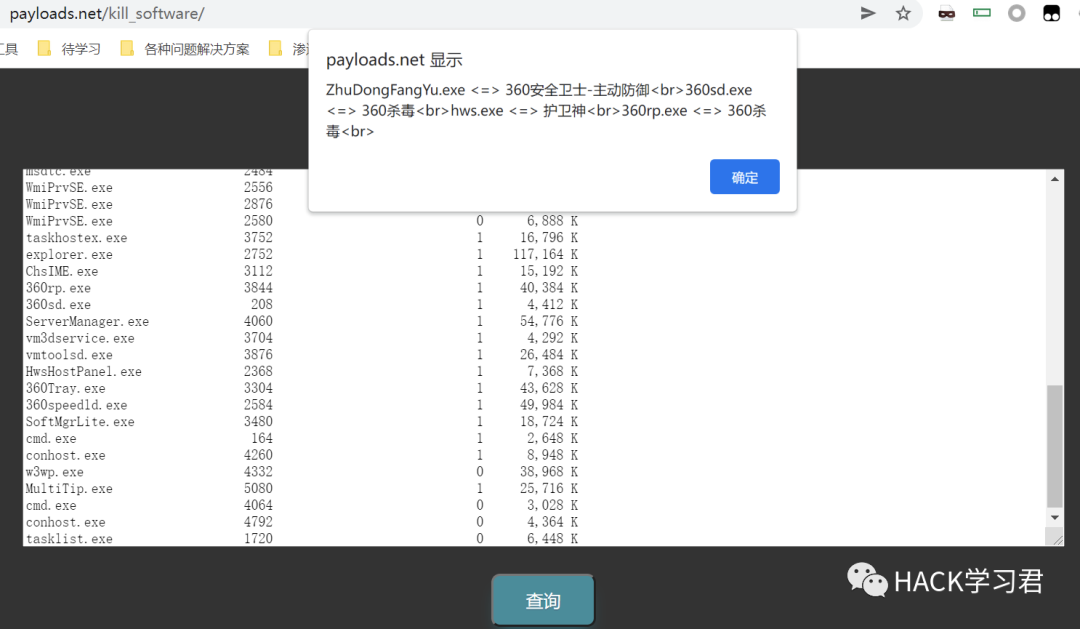Click the alert title payloads.net 显示
Image resolution: width=1080 pixels, height=629 pixels.
tap(394, 60)
